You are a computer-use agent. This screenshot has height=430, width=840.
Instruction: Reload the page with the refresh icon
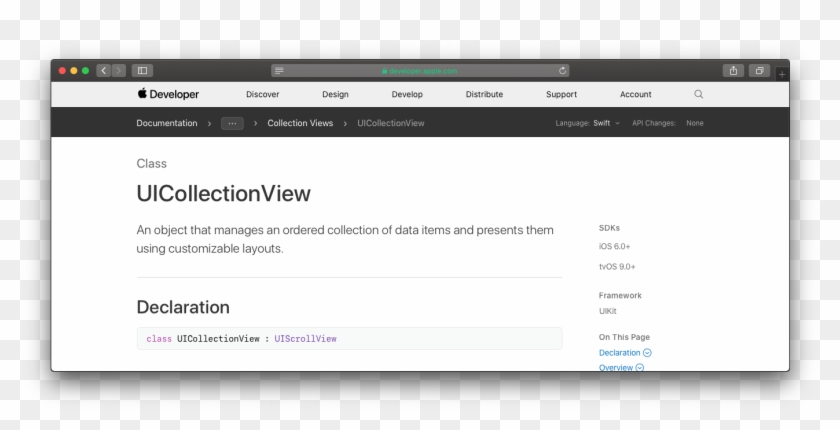(562, 71)
